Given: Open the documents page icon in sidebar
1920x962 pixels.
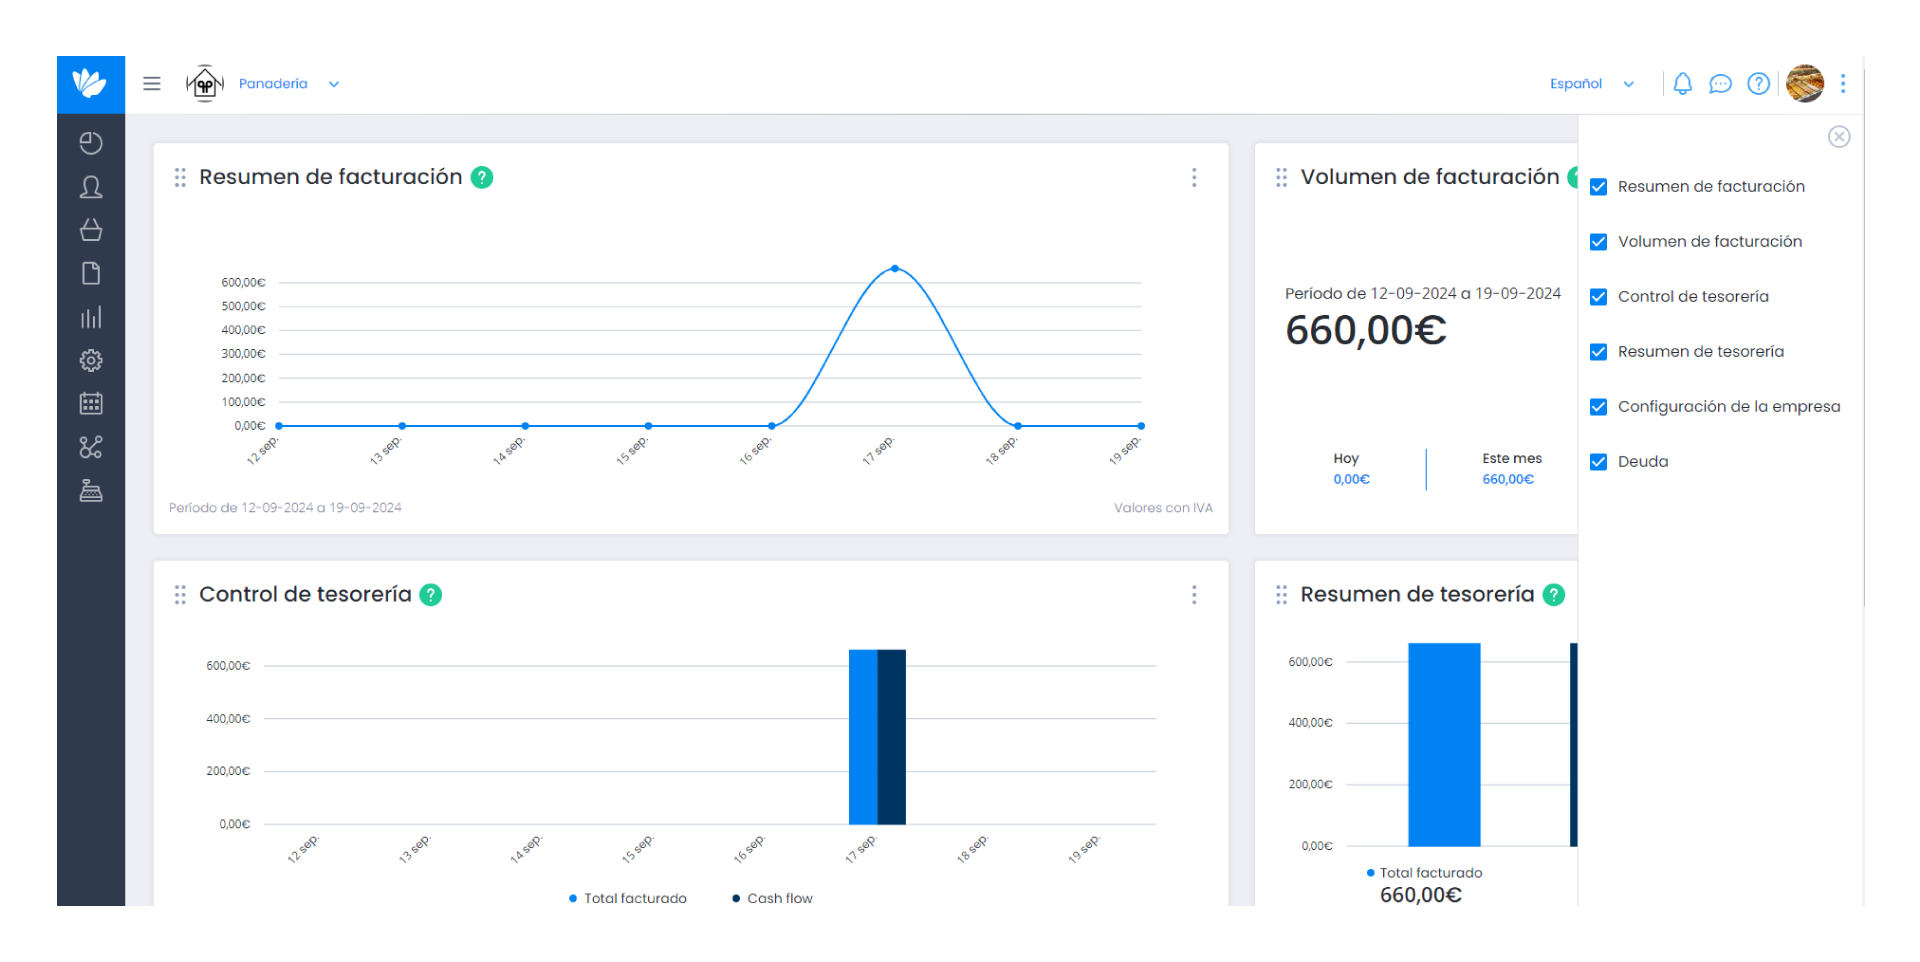Looking at the screenshot, I should pyautogui.click(x=91, y=273).
